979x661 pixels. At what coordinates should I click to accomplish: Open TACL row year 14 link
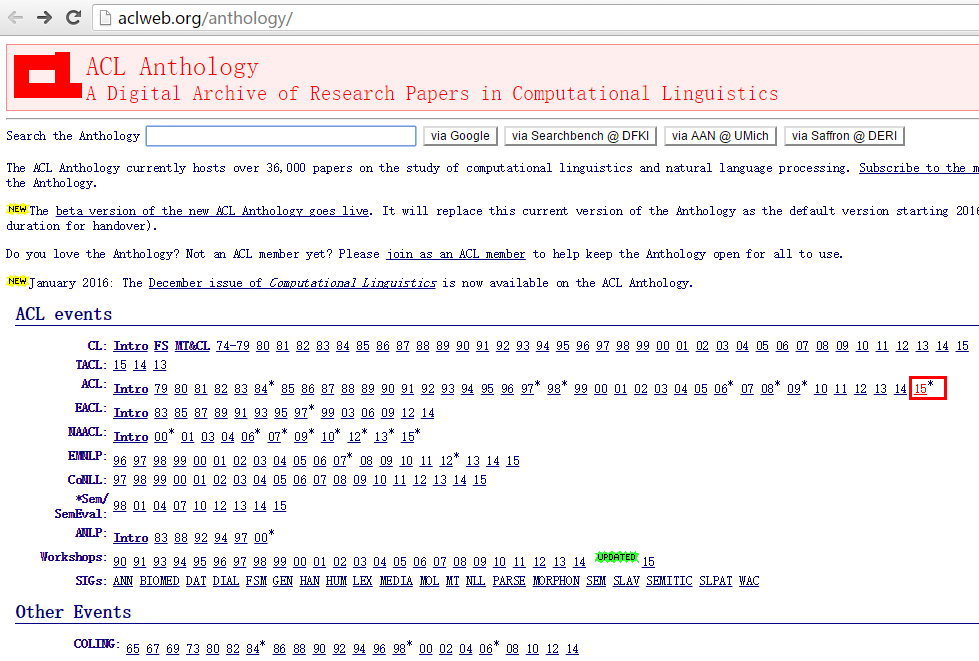140,365
